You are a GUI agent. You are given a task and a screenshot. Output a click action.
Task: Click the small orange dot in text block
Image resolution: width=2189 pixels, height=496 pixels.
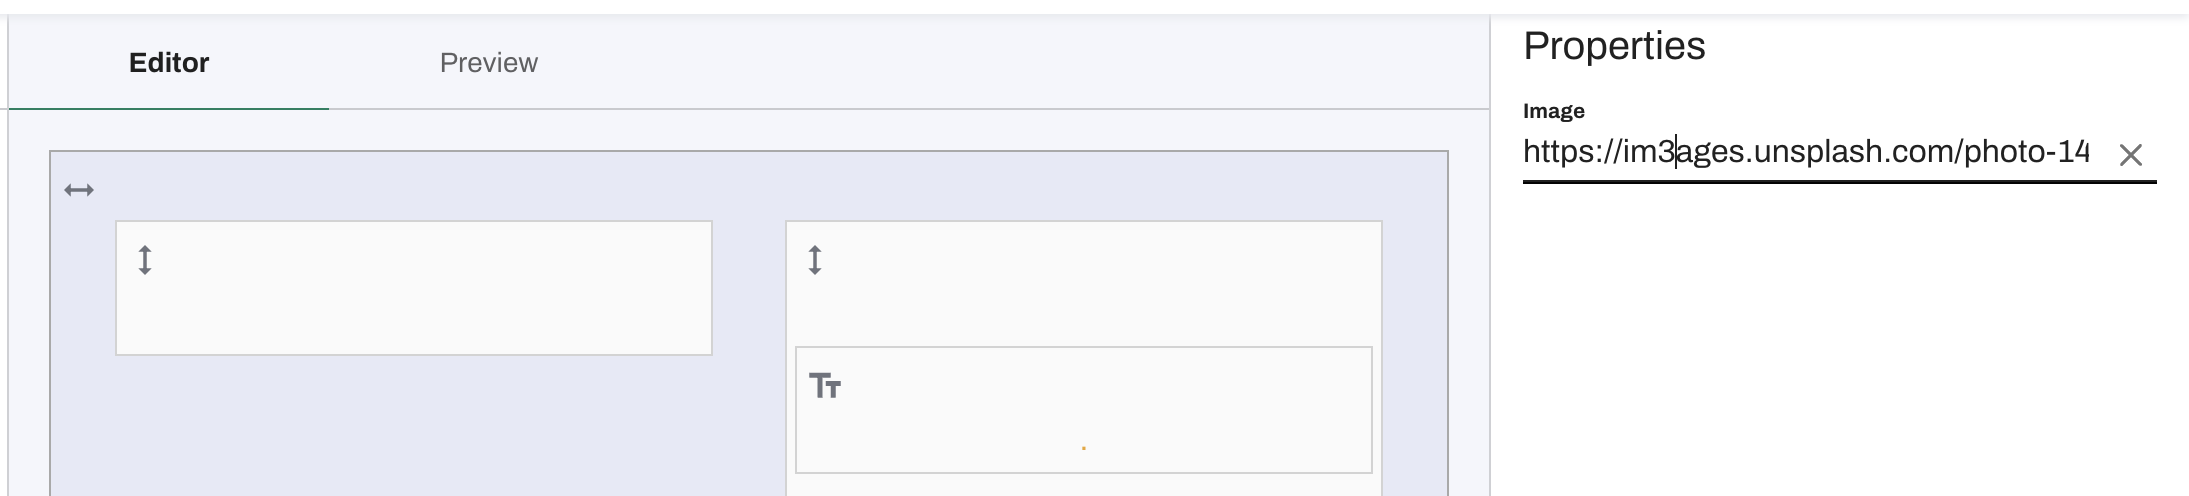click(1084, 448)
